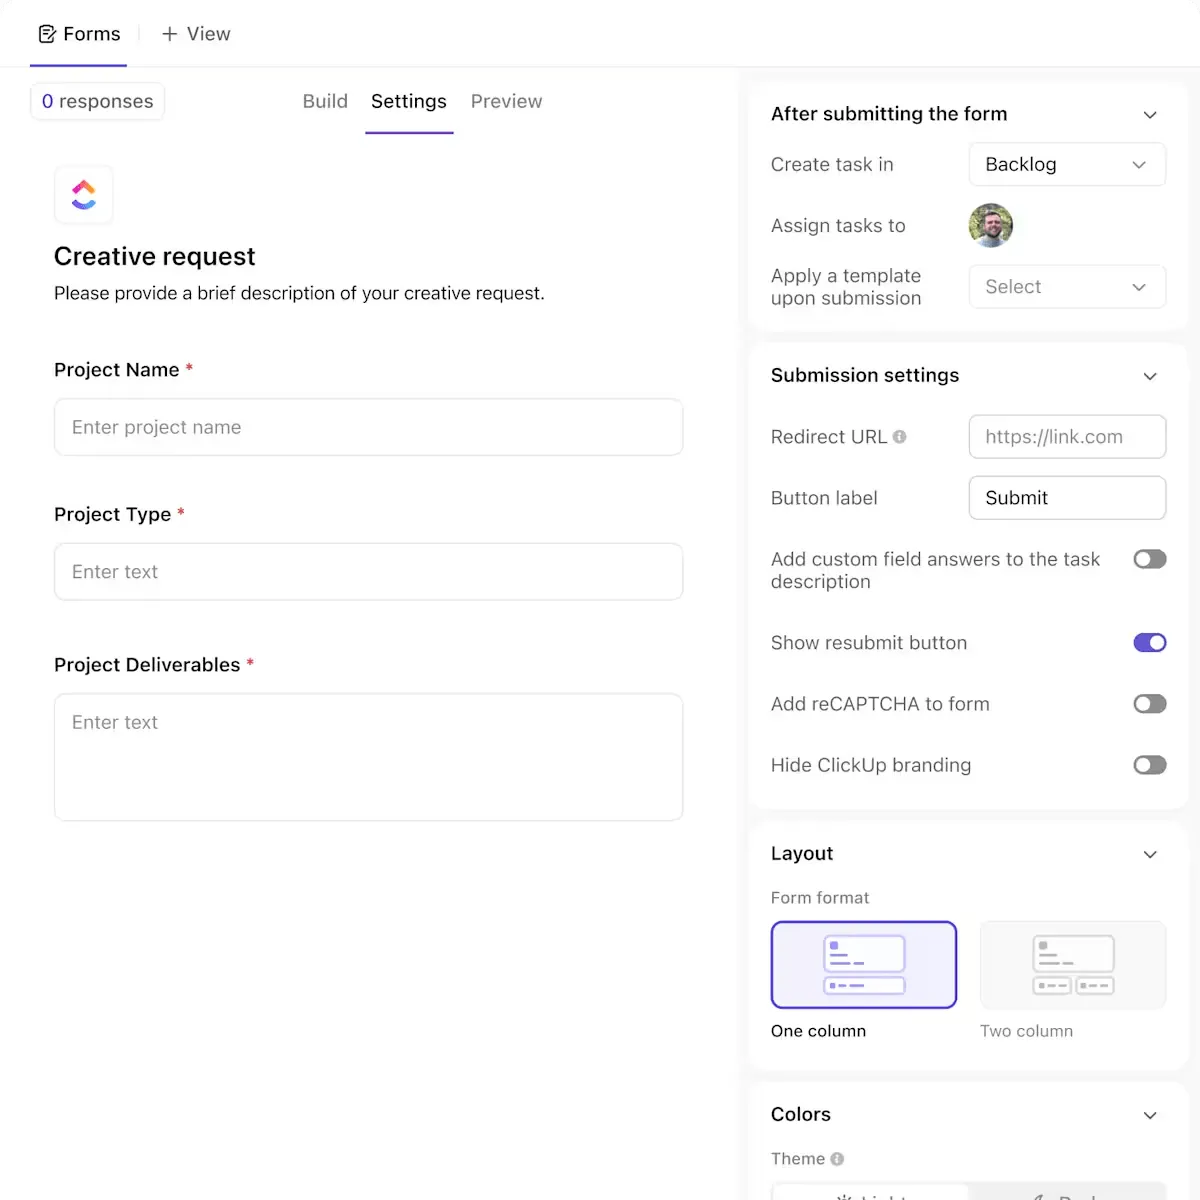Add a new View
Viewport: 1200px width, 1200px height.
[196, 34]
